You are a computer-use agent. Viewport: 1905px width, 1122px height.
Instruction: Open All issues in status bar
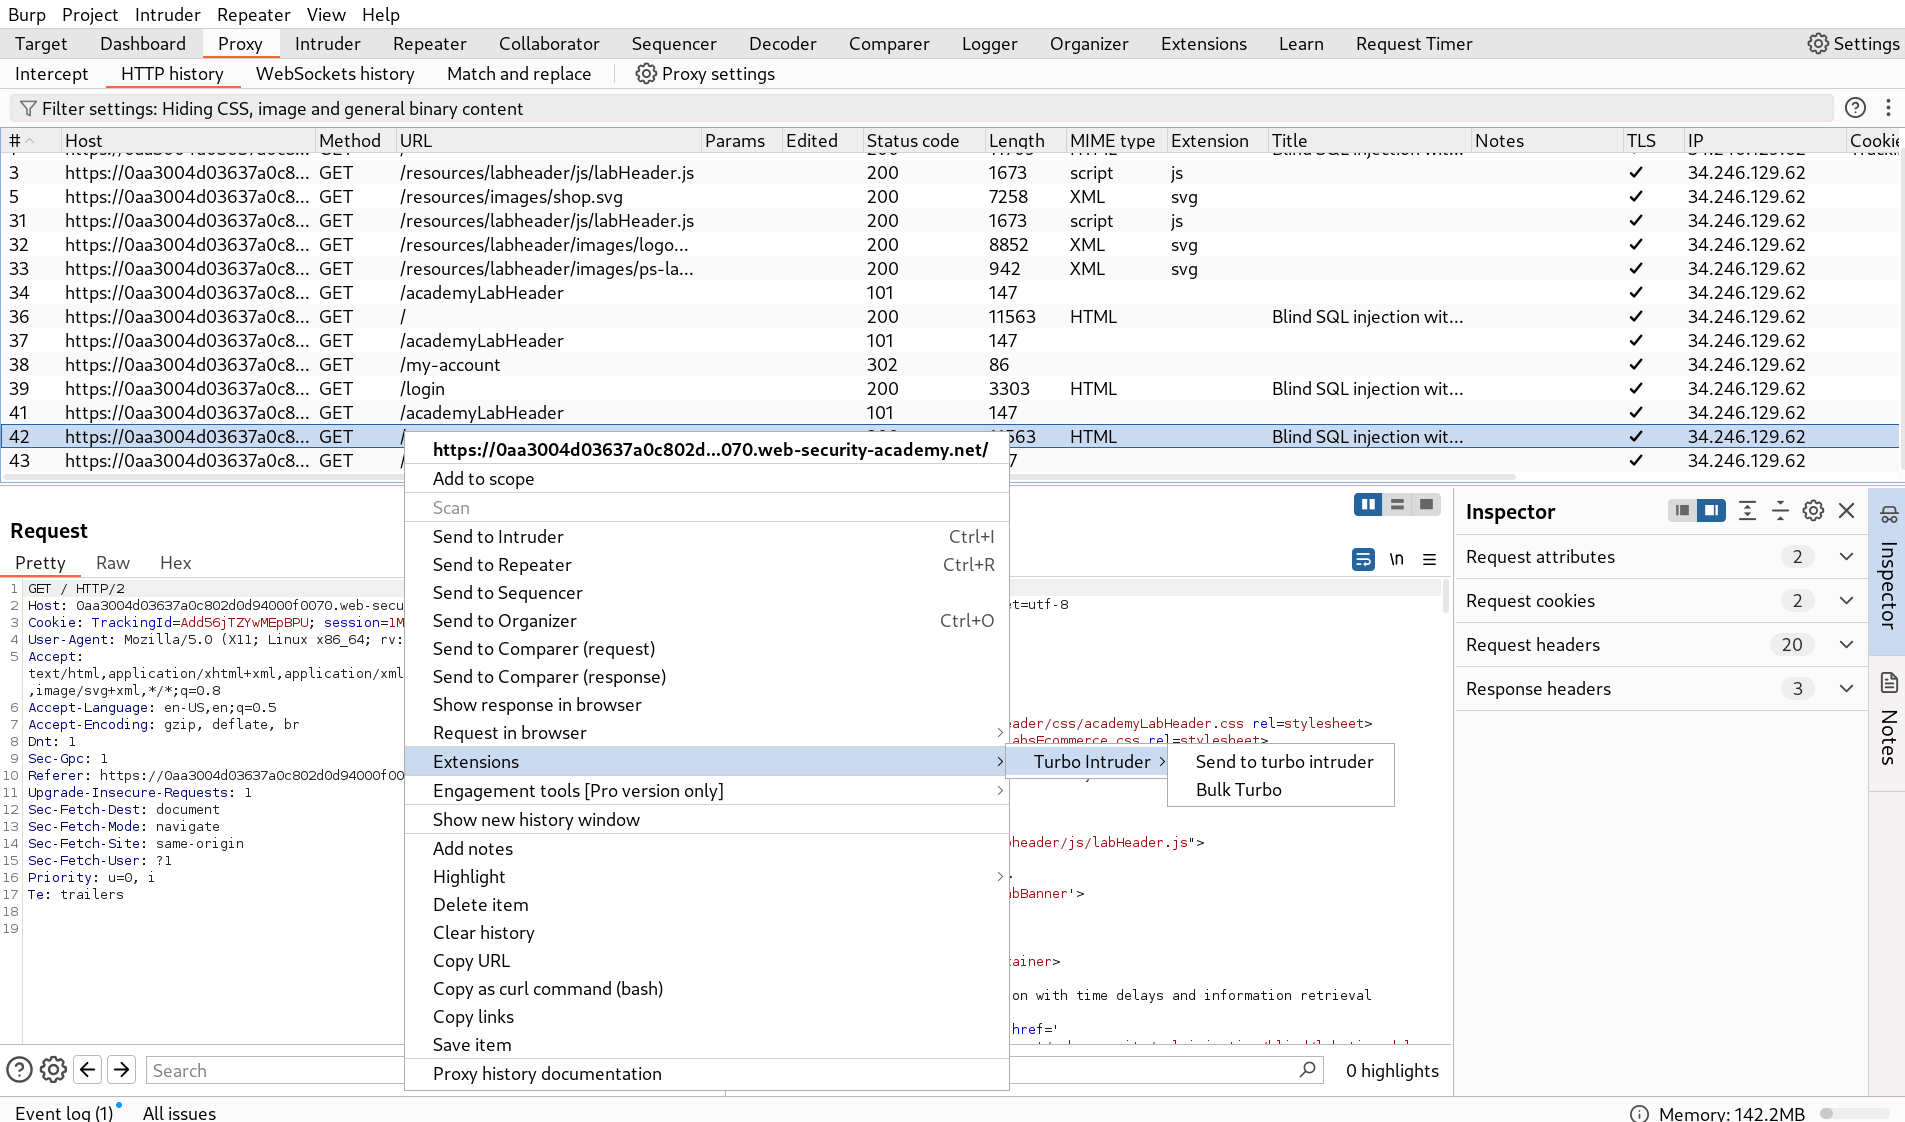(179, 1113)
